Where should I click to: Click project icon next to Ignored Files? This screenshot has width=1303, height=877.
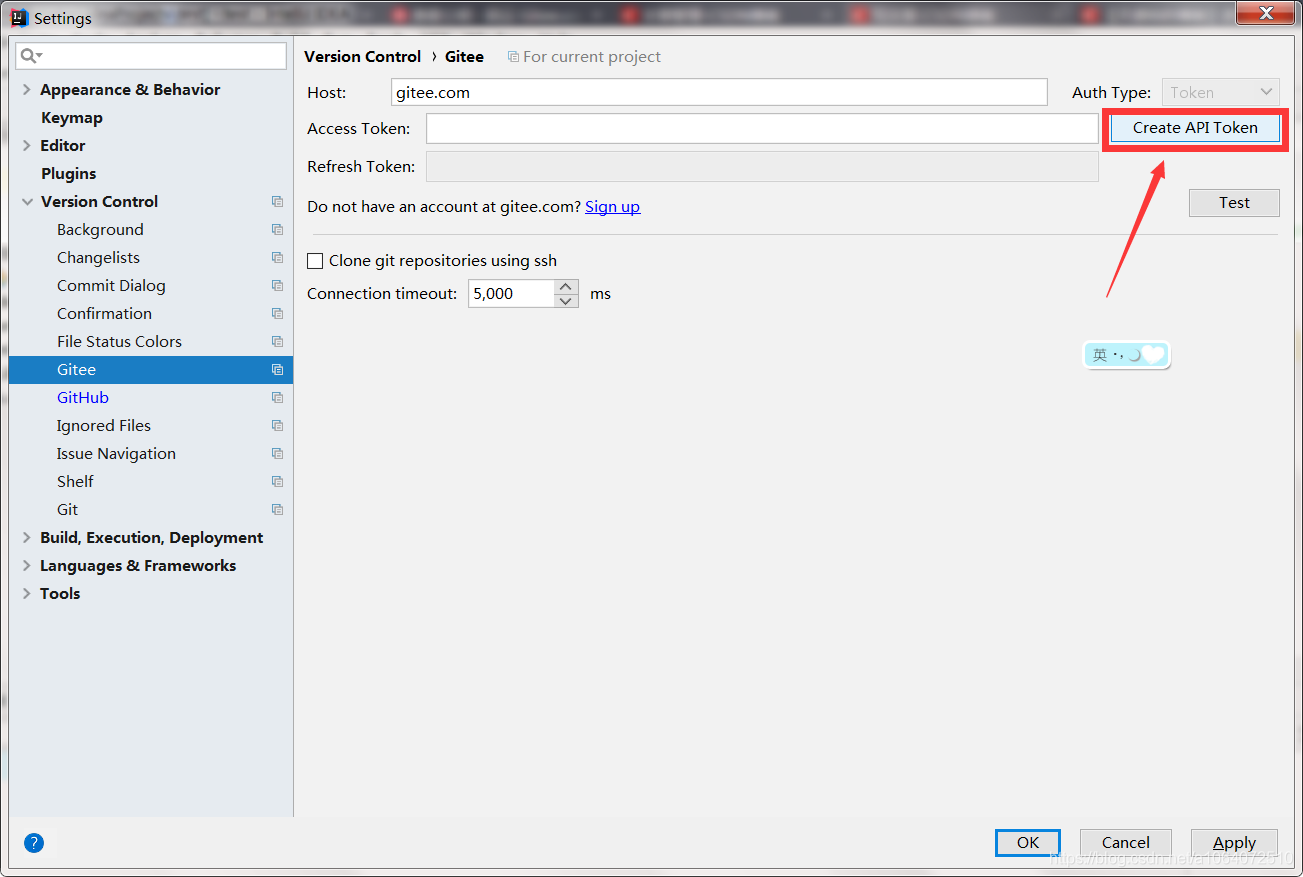[277, 426]
